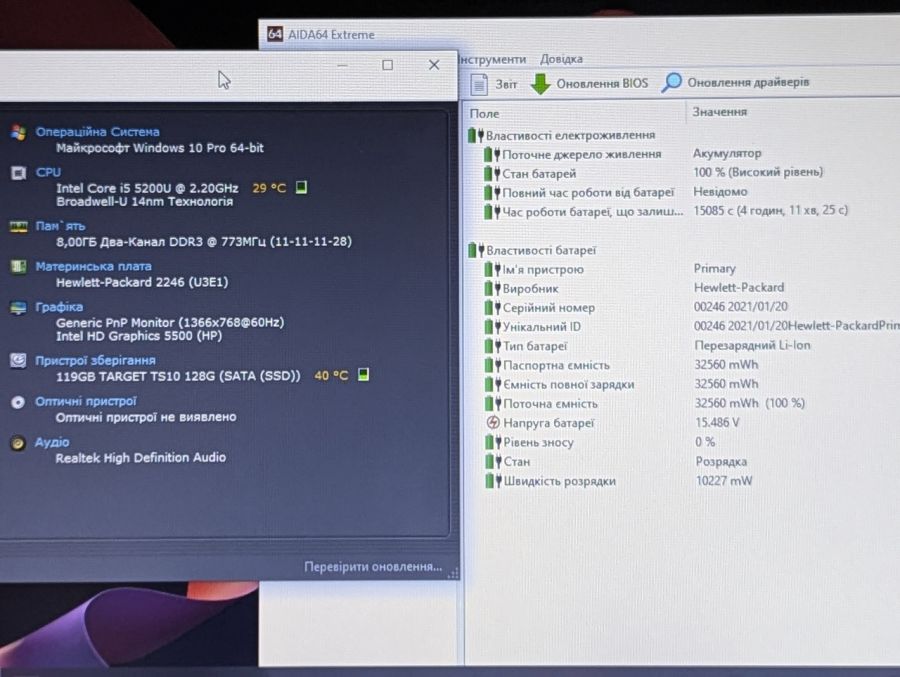The height and width of the screenshot is (677, 900).
Task: Select the 0 % wear level value
Action: [x=705, y=442]
